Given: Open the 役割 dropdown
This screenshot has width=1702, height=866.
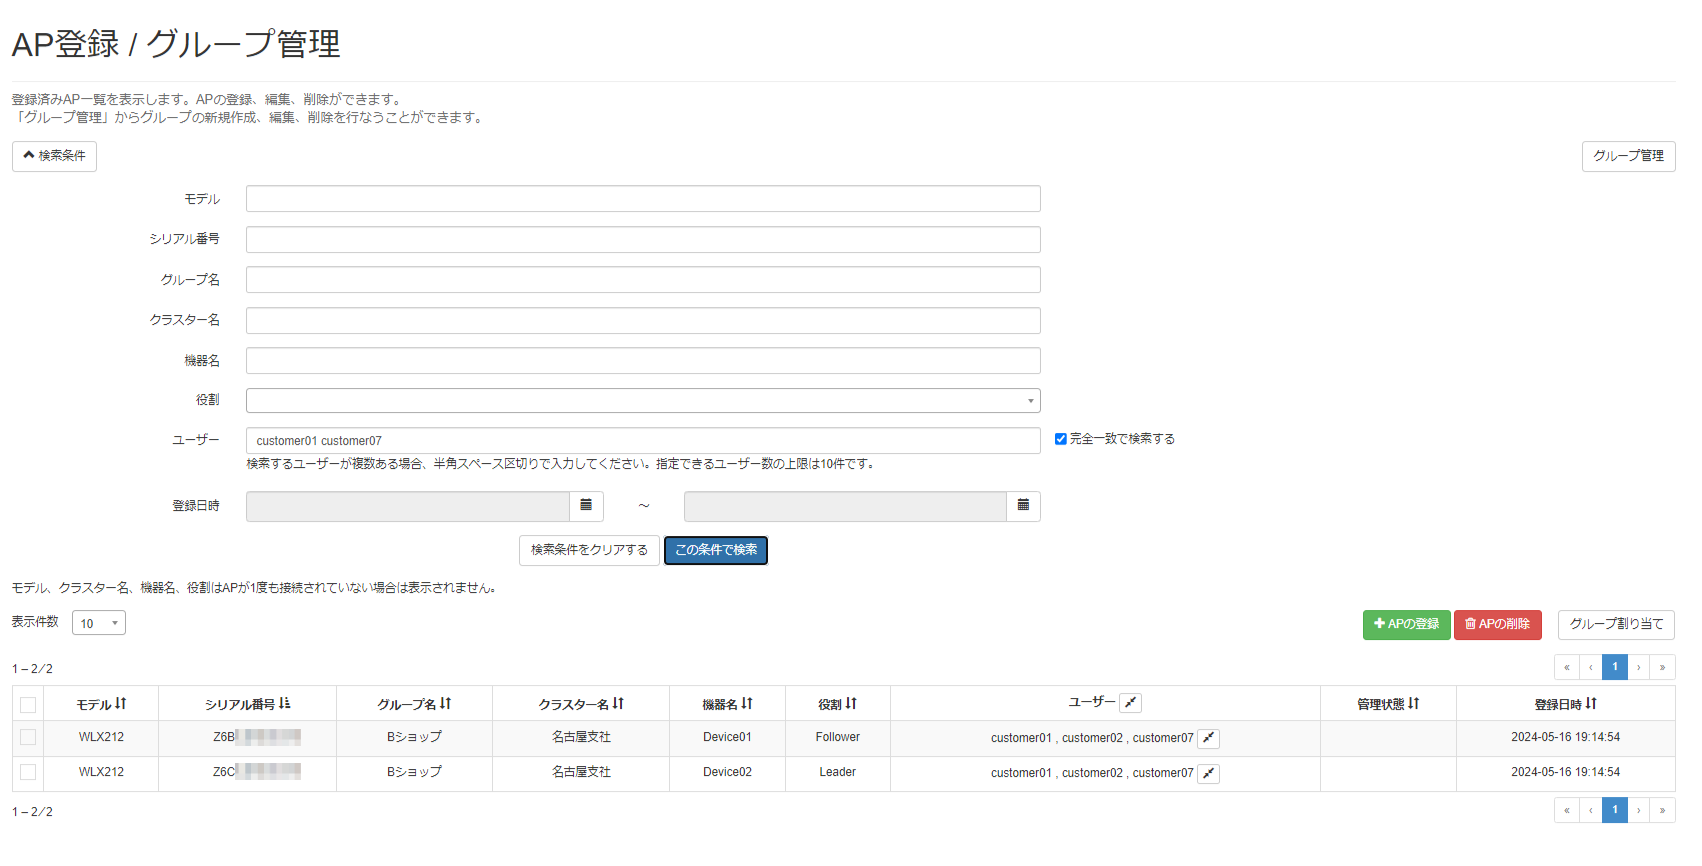Looking at the screenshot, I should (x=643, y=401).
